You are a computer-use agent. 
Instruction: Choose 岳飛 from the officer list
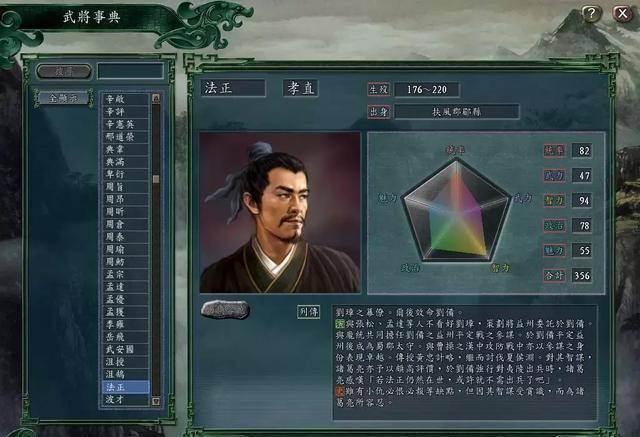(125, 337)
